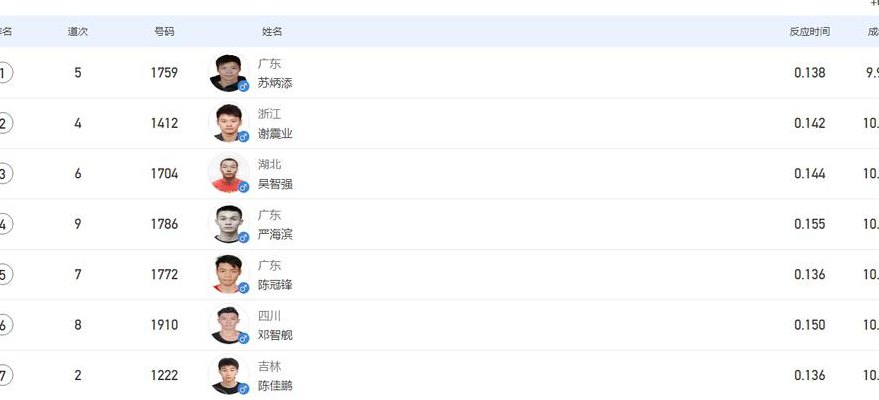Click the 姓名 column header

coord(272,32)
